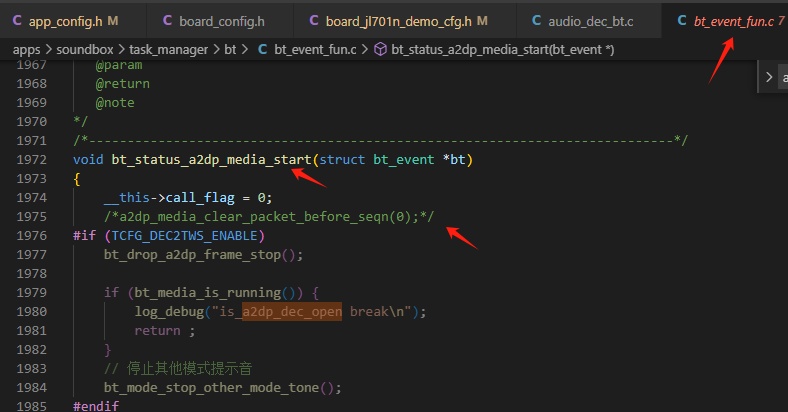The height and width of the screenshot is (412, 788).
Task: Click the bt_status_a2dp_media_start function name
Action: click(212, 160)
